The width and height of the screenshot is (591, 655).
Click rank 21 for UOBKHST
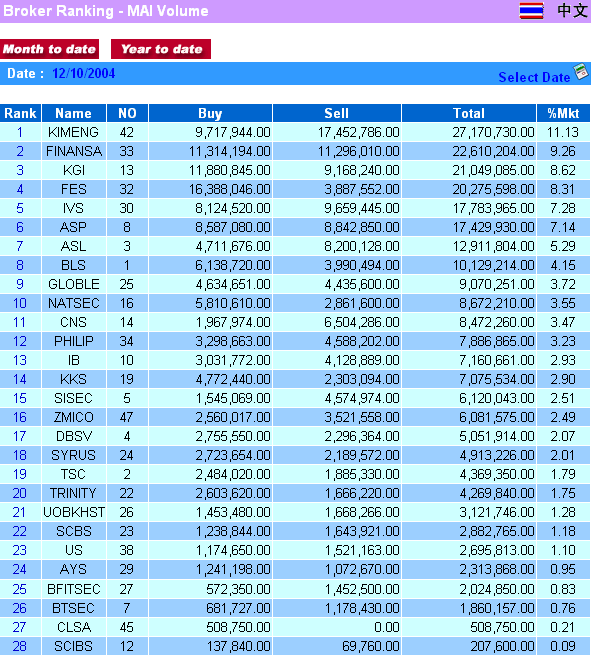19,512
